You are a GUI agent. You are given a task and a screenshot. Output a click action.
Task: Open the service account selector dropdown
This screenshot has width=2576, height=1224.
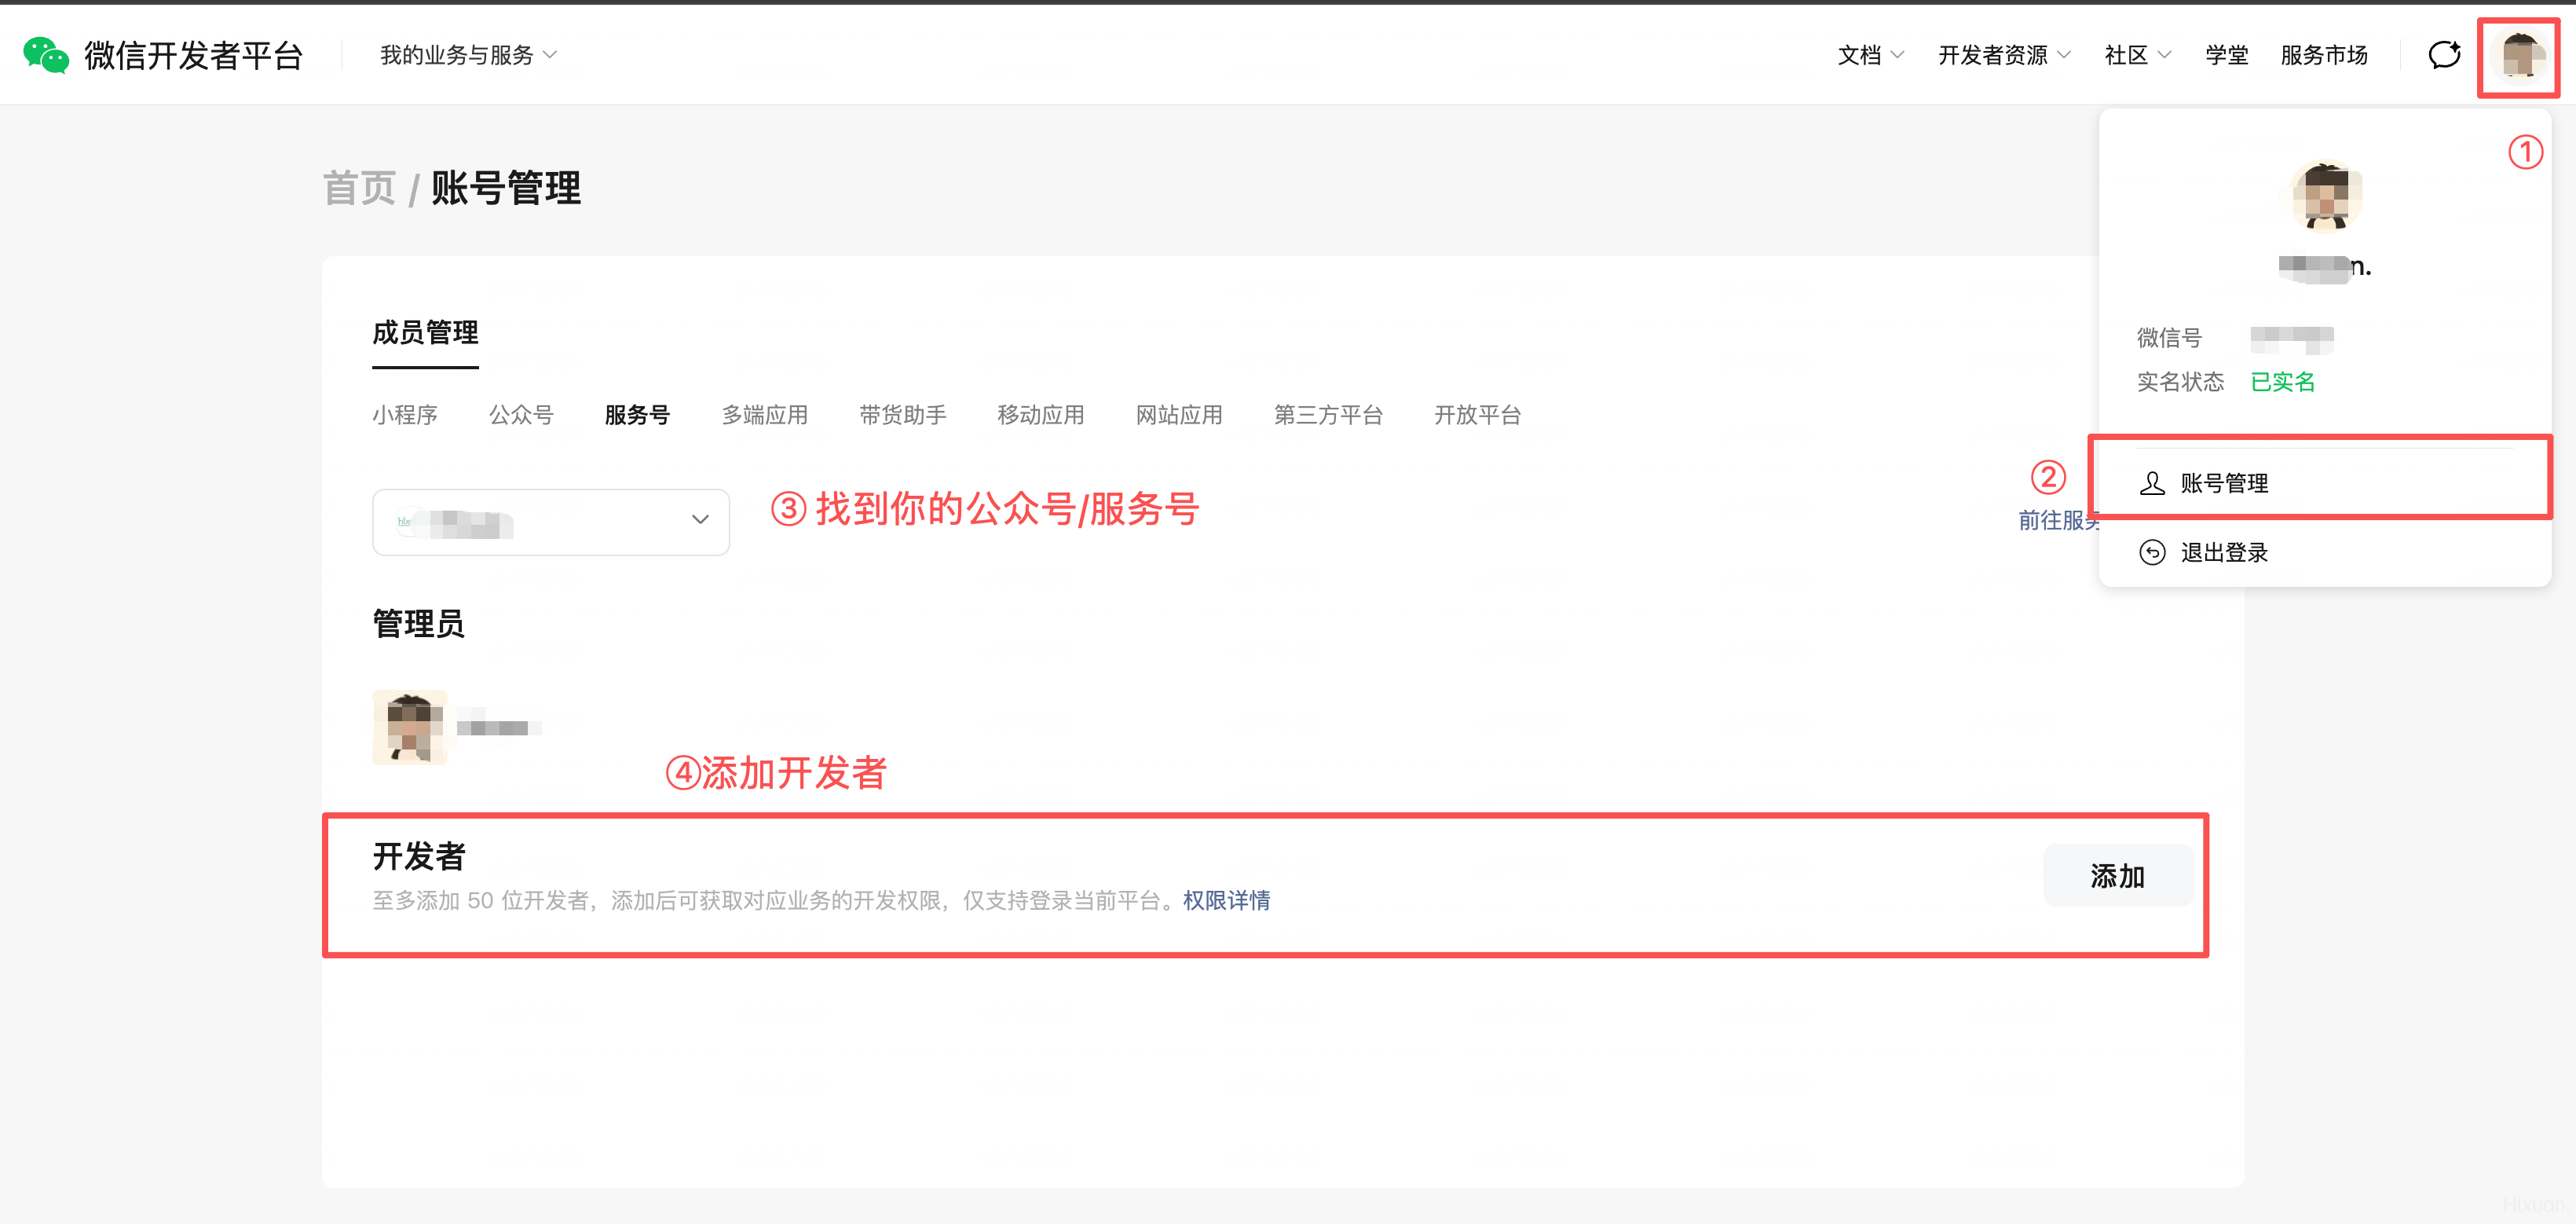pos(551,521)
